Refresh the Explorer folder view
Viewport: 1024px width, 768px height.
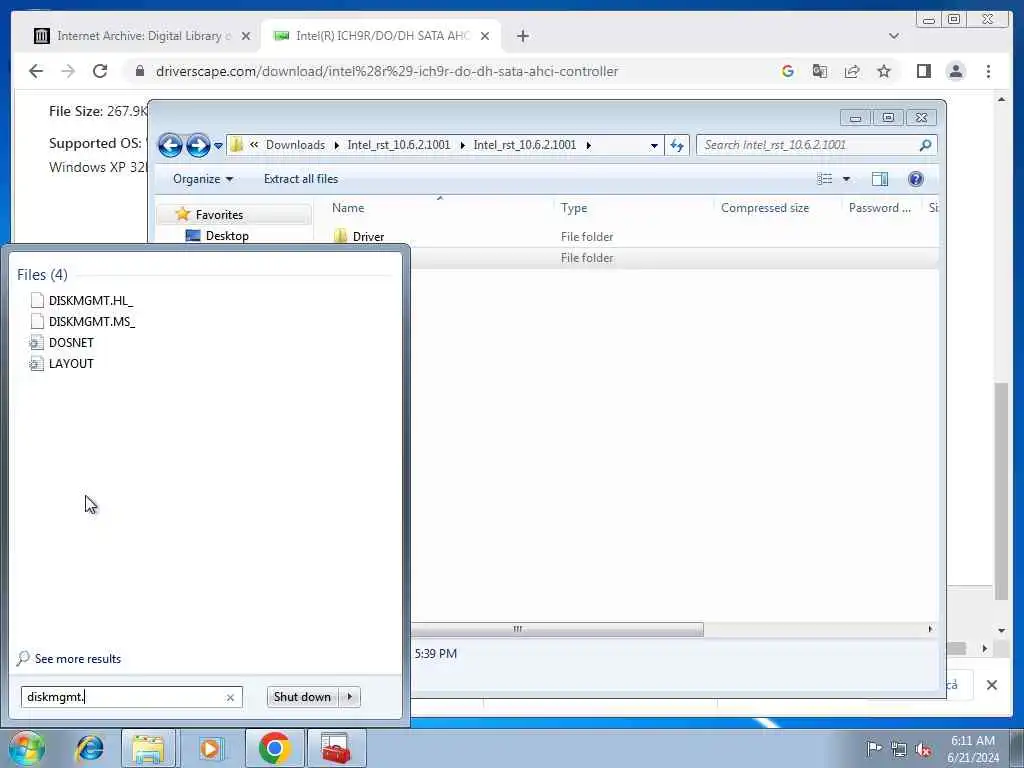(677, 146)
